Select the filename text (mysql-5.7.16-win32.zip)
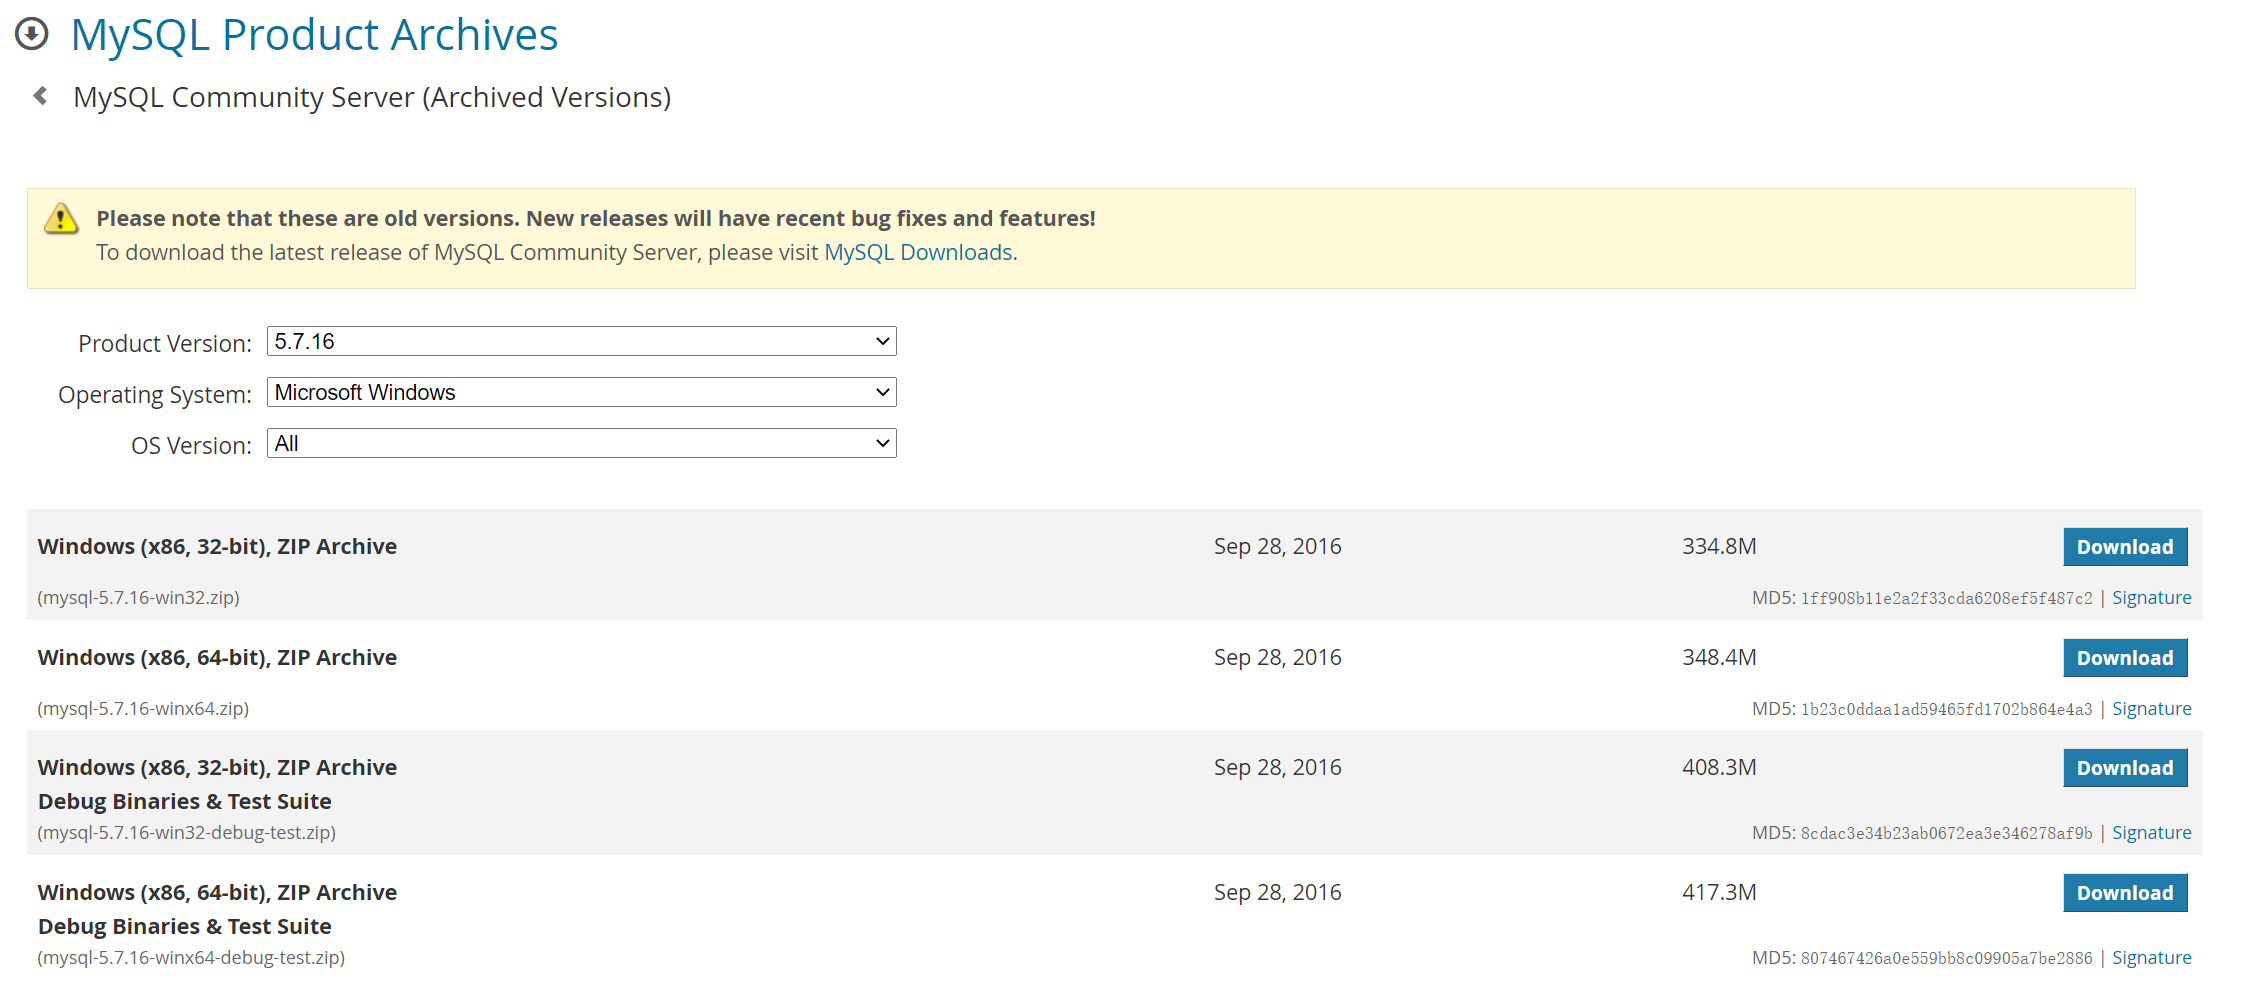The width and height of the screenshot is (2251, 988). tap(139, 597)
